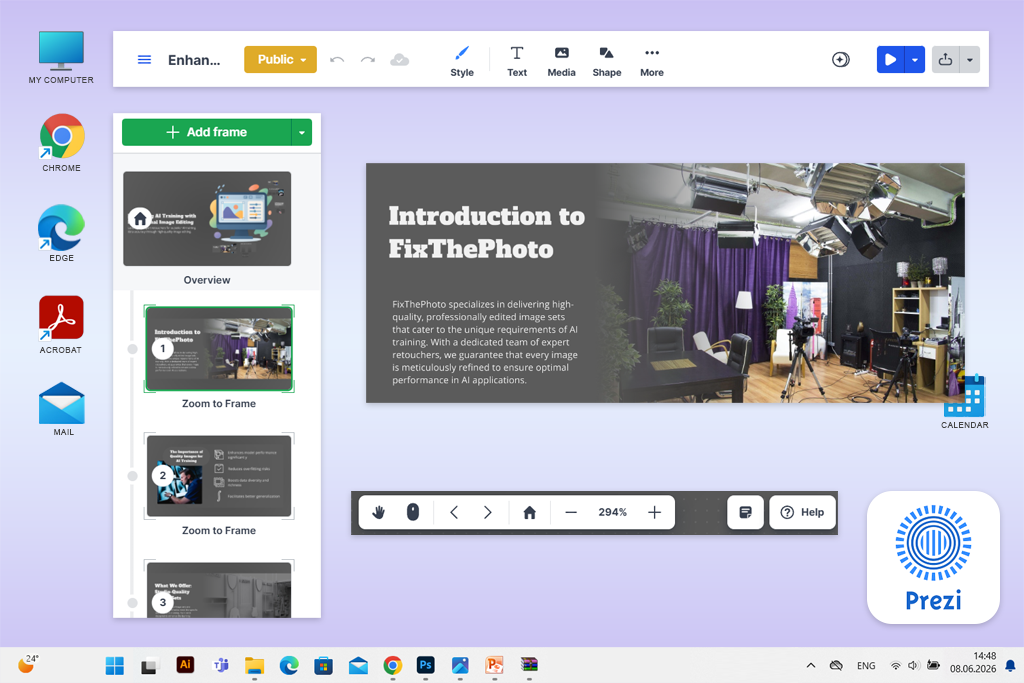
Task: Open the Windows Start menu
Action: pos(115,665)
